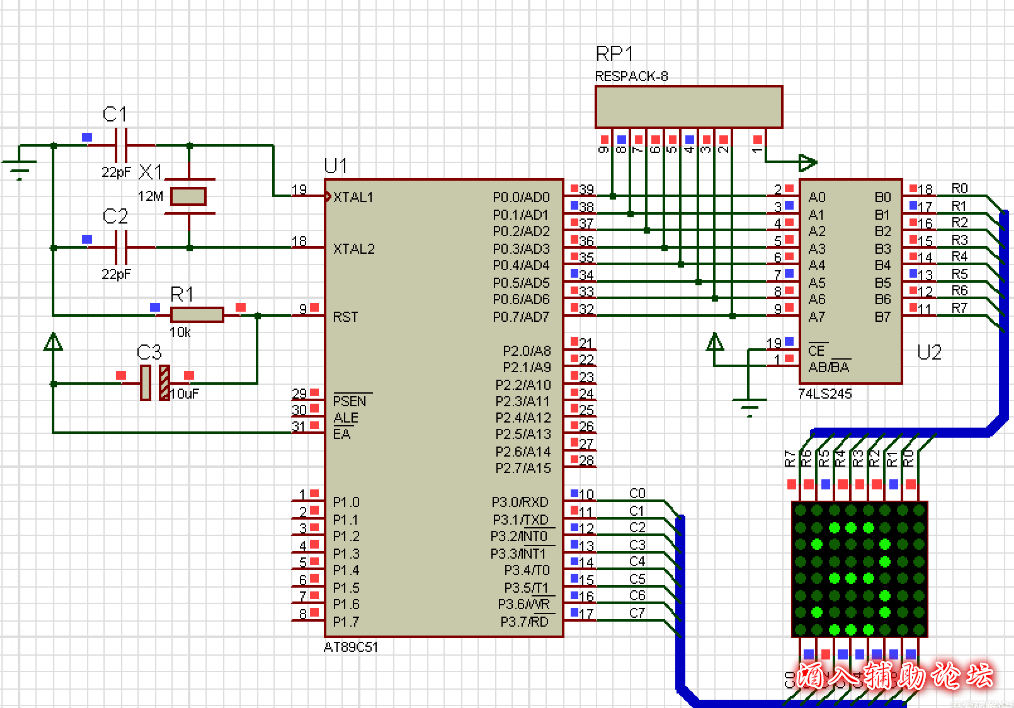1014x708 pixels.
Task: Click the AT89C51 part name label
Action: click(351, 647)
